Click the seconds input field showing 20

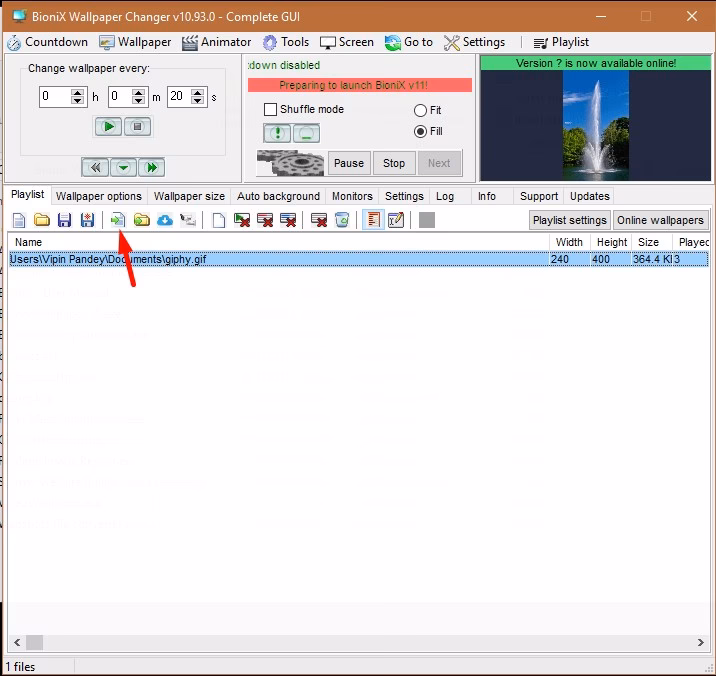pyautogui.click(x=179, y=96)
